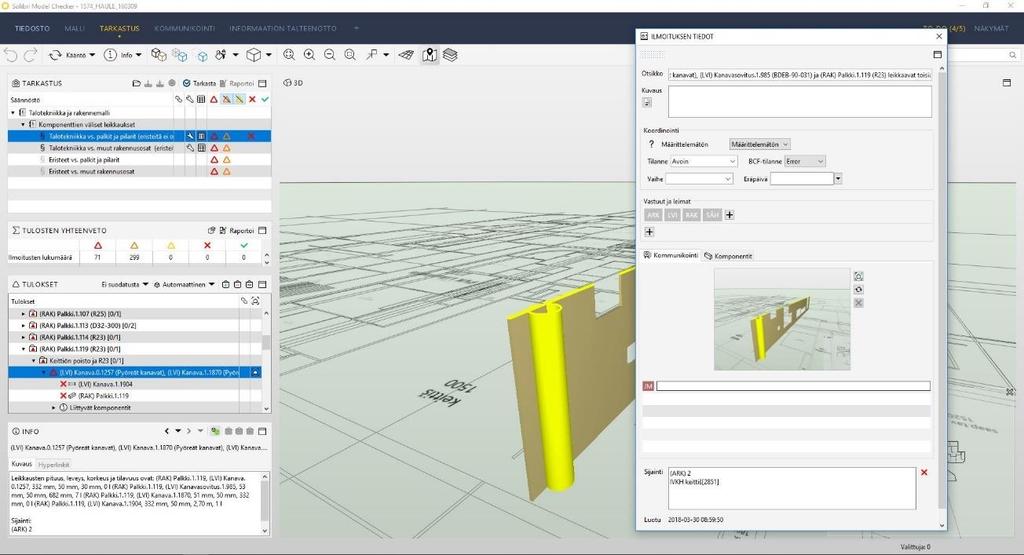
Task: Click the sectioning grid plane icon
Action: click(406, 56)
